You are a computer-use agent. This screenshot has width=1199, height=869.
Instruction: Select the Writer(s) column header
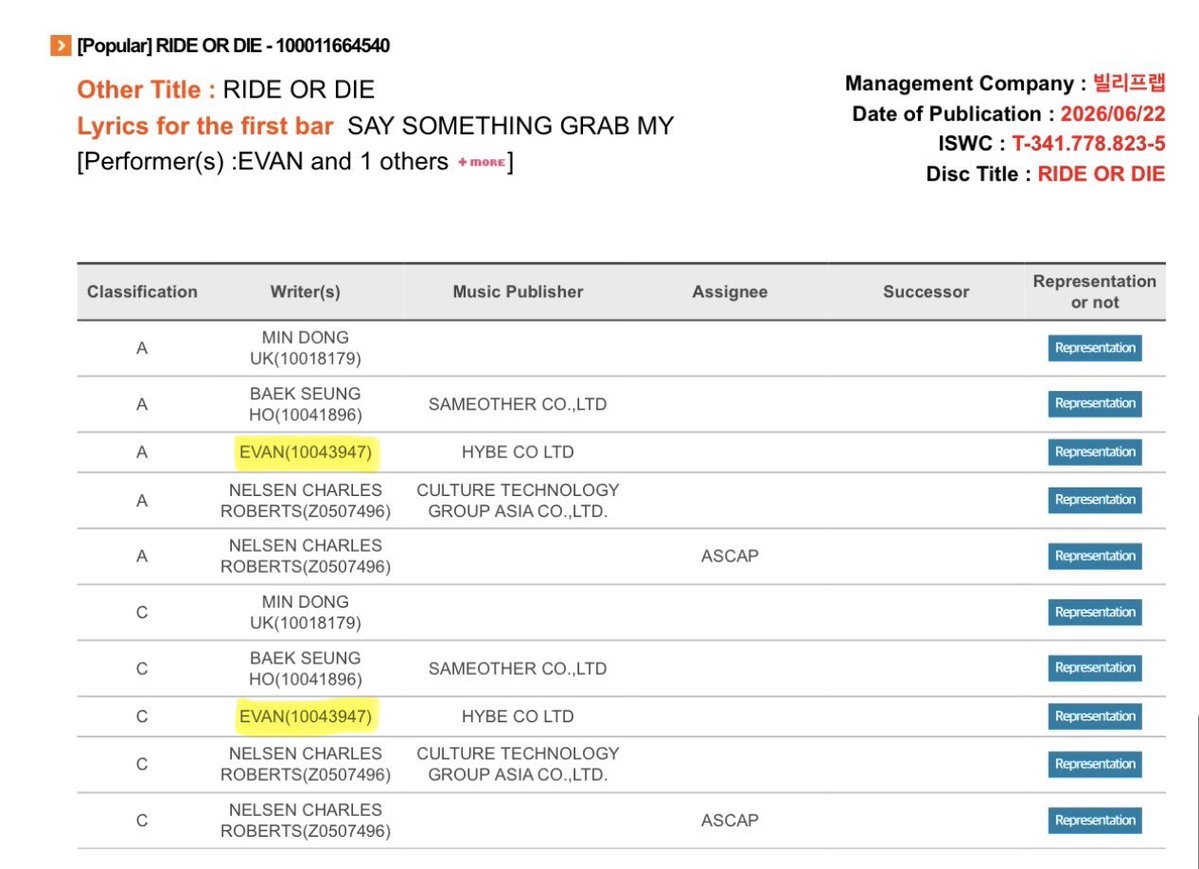tap(305, 291)
